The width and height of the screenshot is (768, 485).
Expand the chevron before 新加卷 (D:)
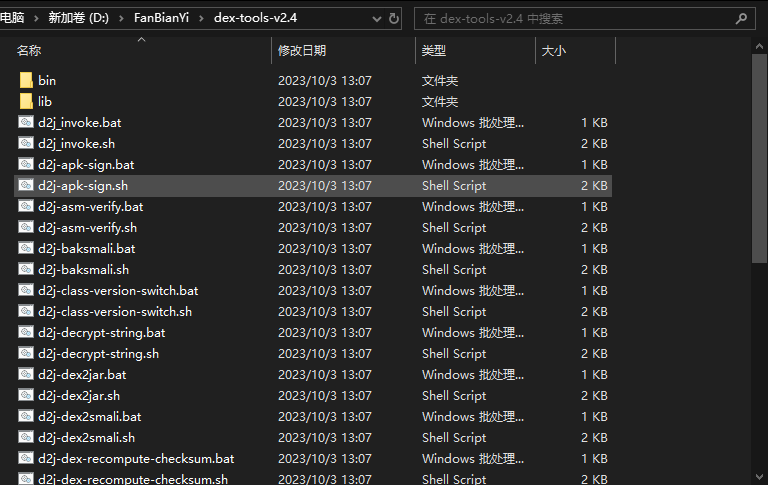36,19
